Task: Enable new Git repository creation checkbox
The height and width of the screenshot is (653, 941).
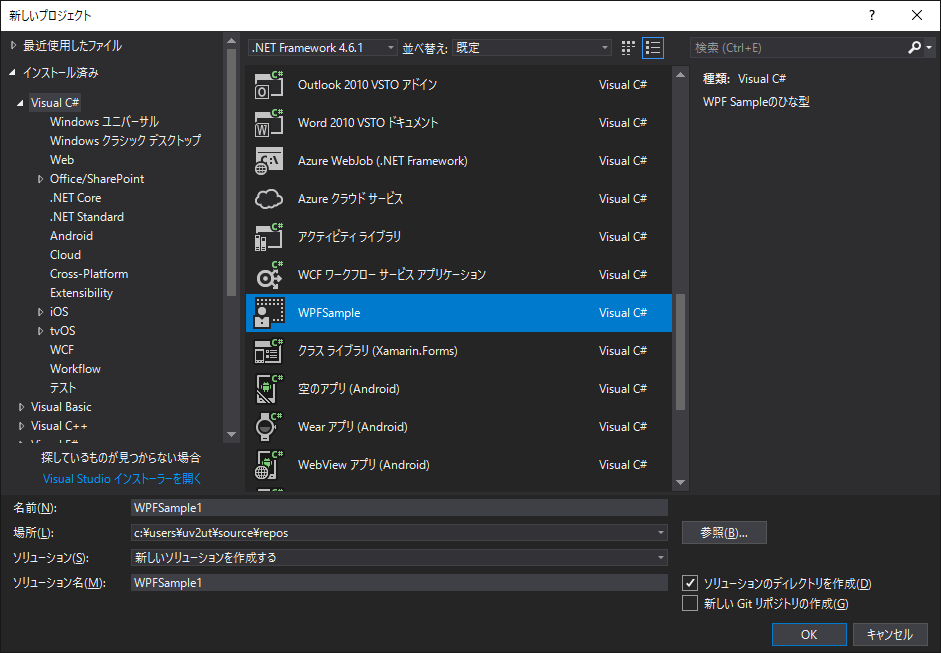Action: [690, 603]
